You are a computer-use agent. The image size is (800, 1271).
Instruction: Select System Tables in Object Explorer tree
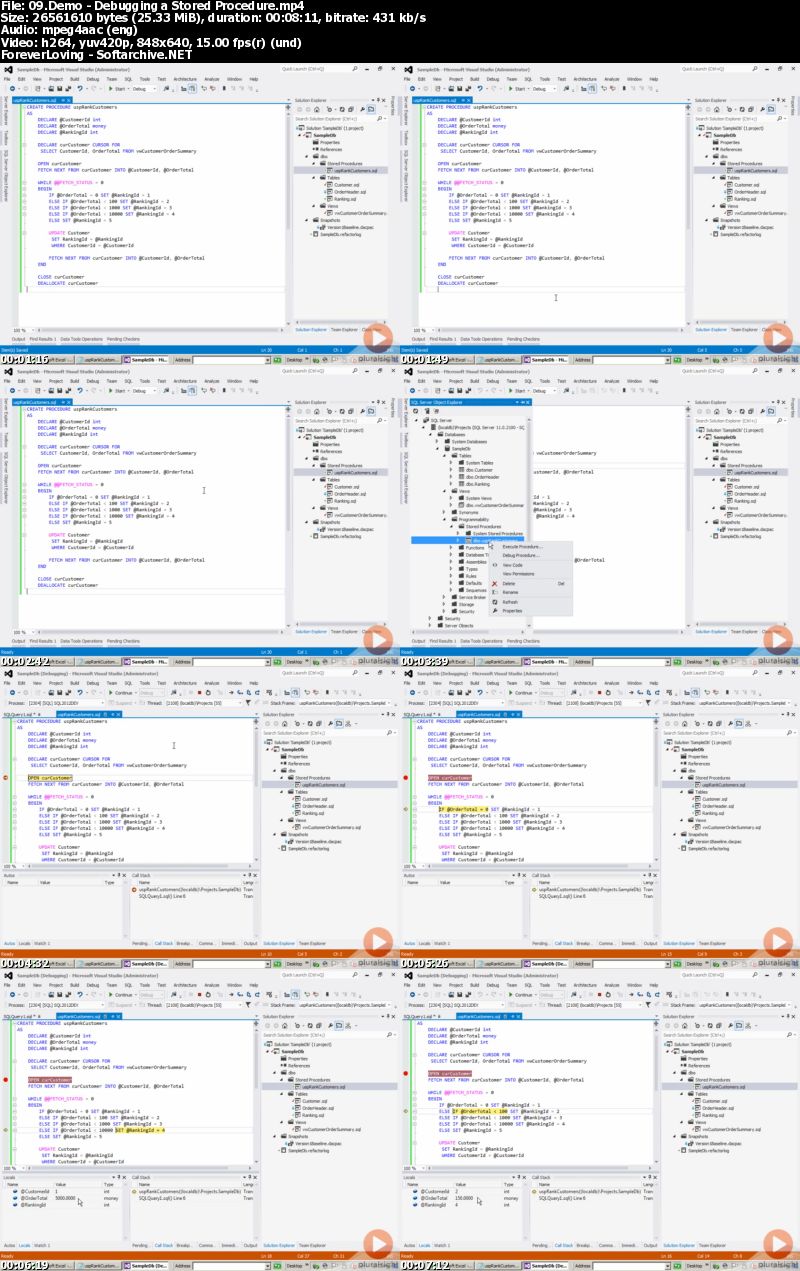pyautogui.click(x=479, y=463)
